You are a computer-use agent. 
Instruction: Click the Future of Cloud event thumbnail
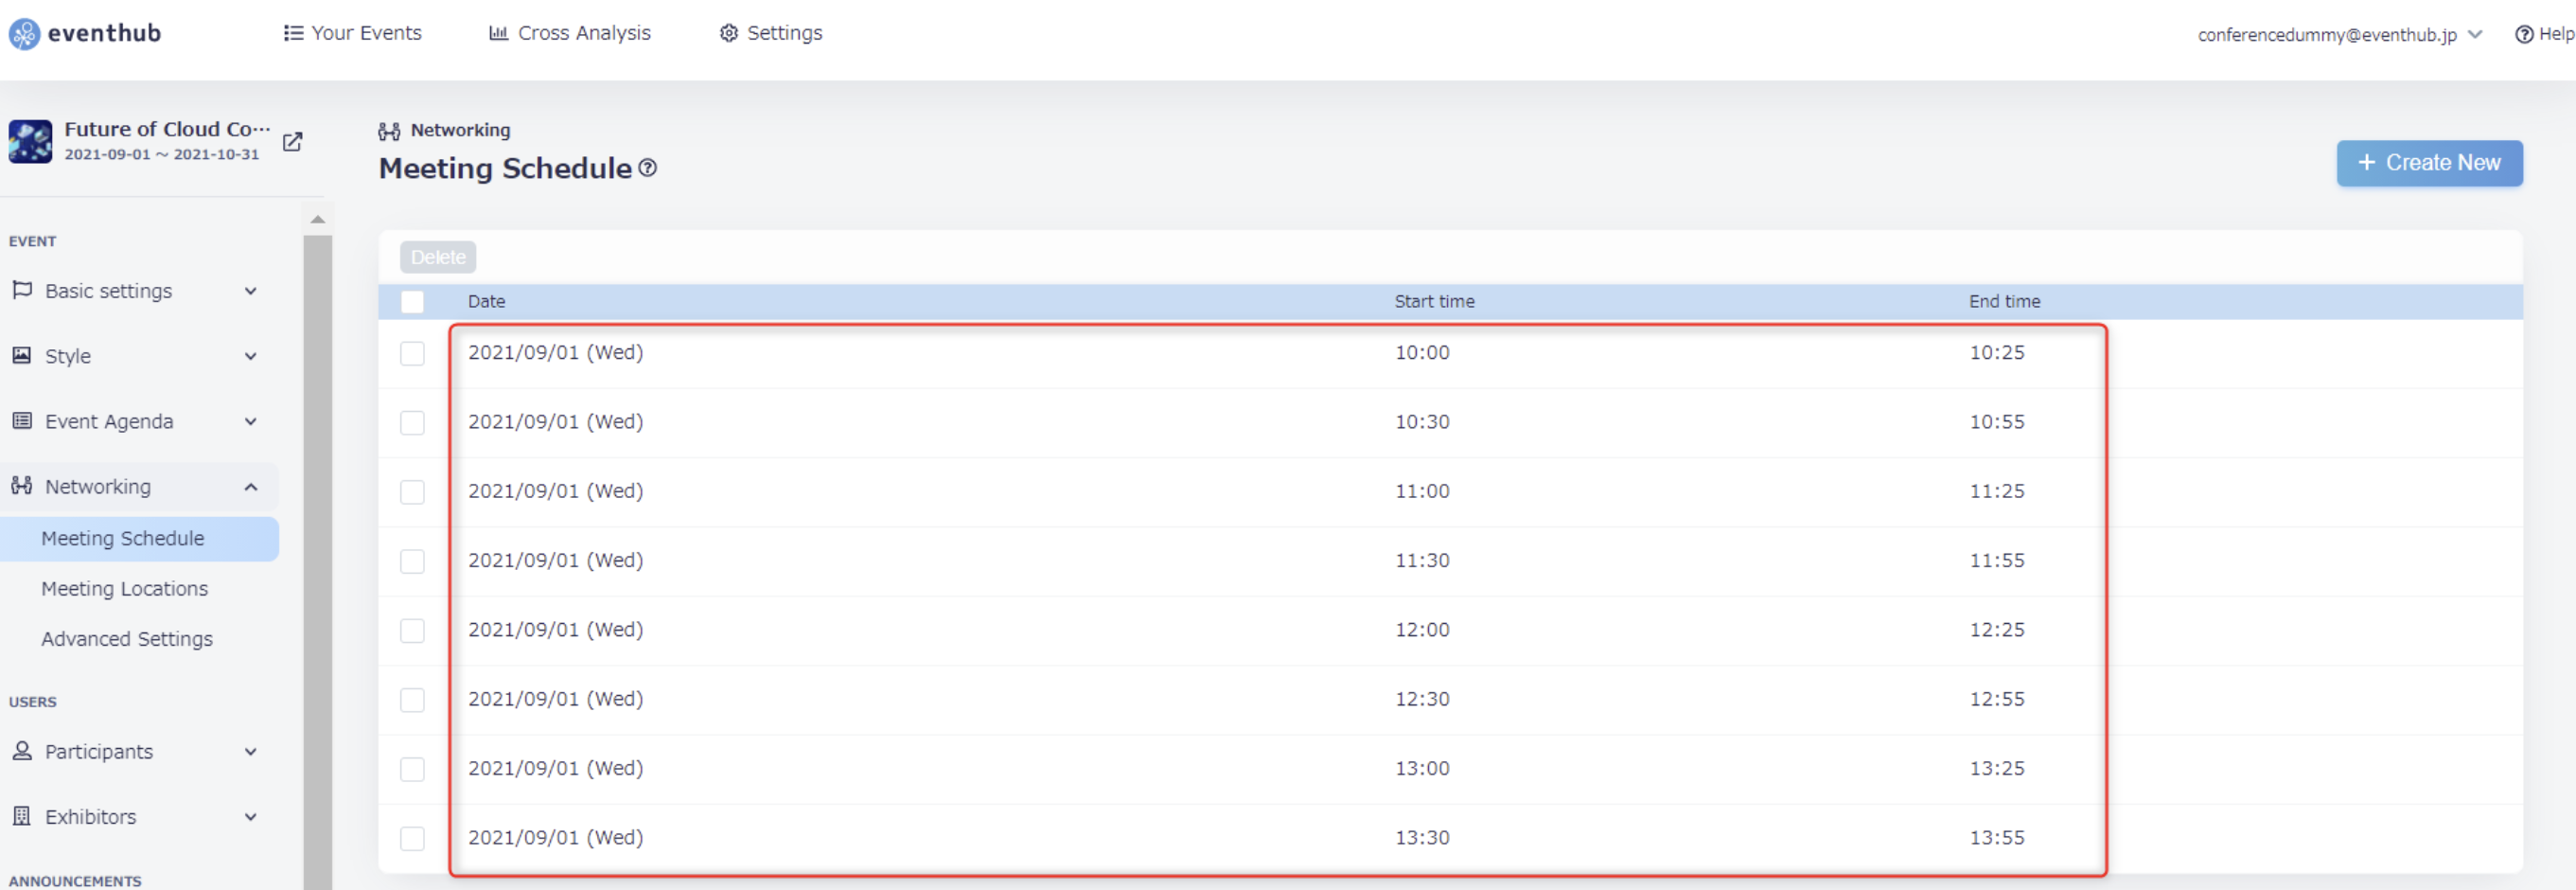[x=30, y=142]
